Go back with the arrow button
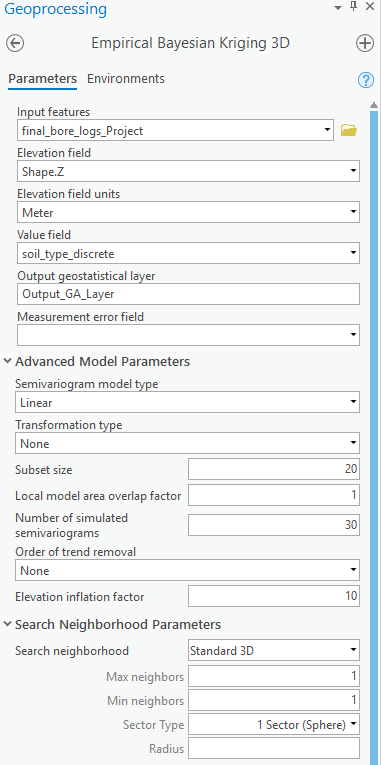 click(x=15, y=43)
